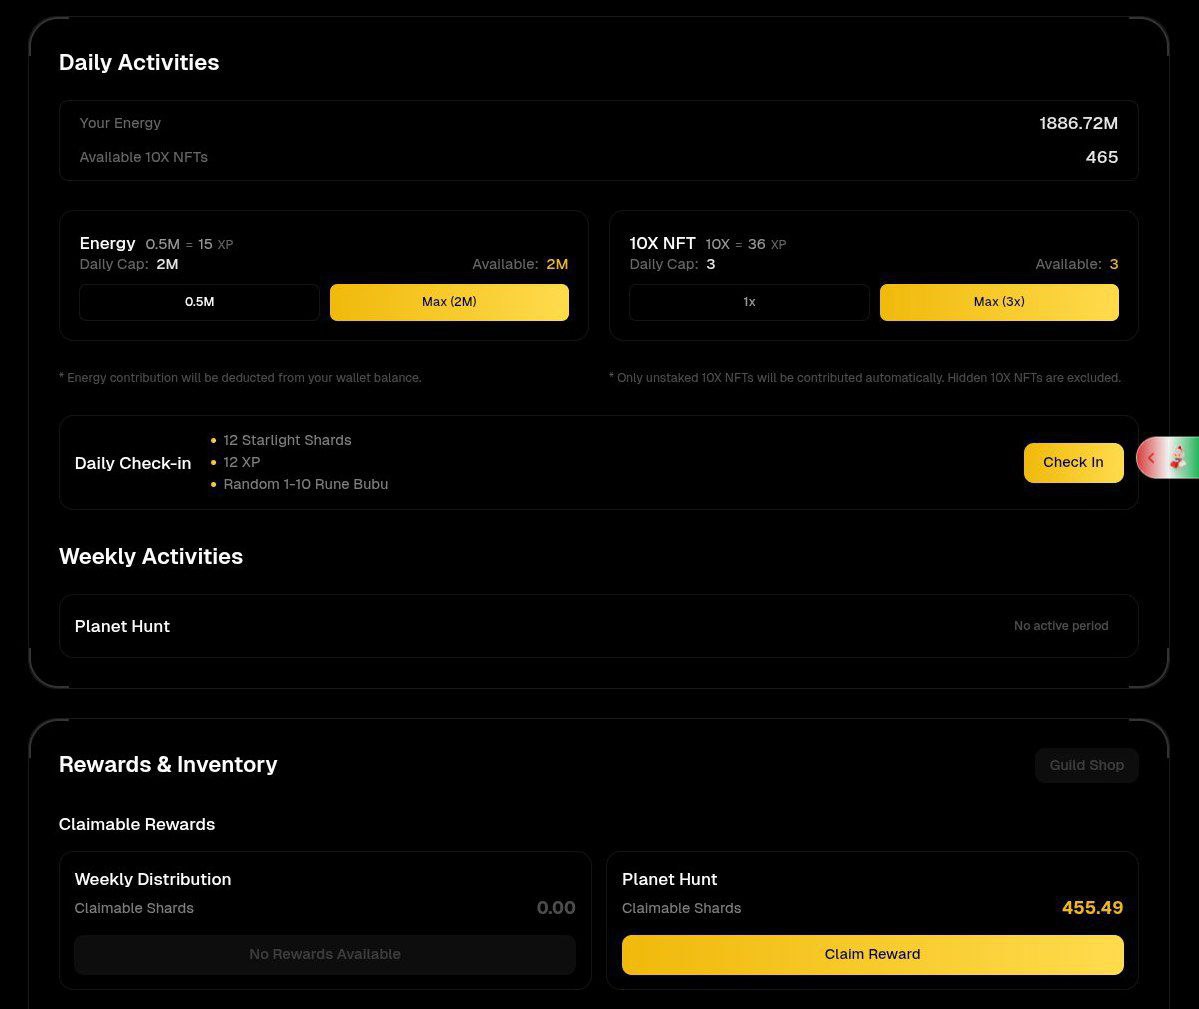Expand the floating side widget arrow
Viewport: 1199px width, 1009px height.
(1150, 458)
